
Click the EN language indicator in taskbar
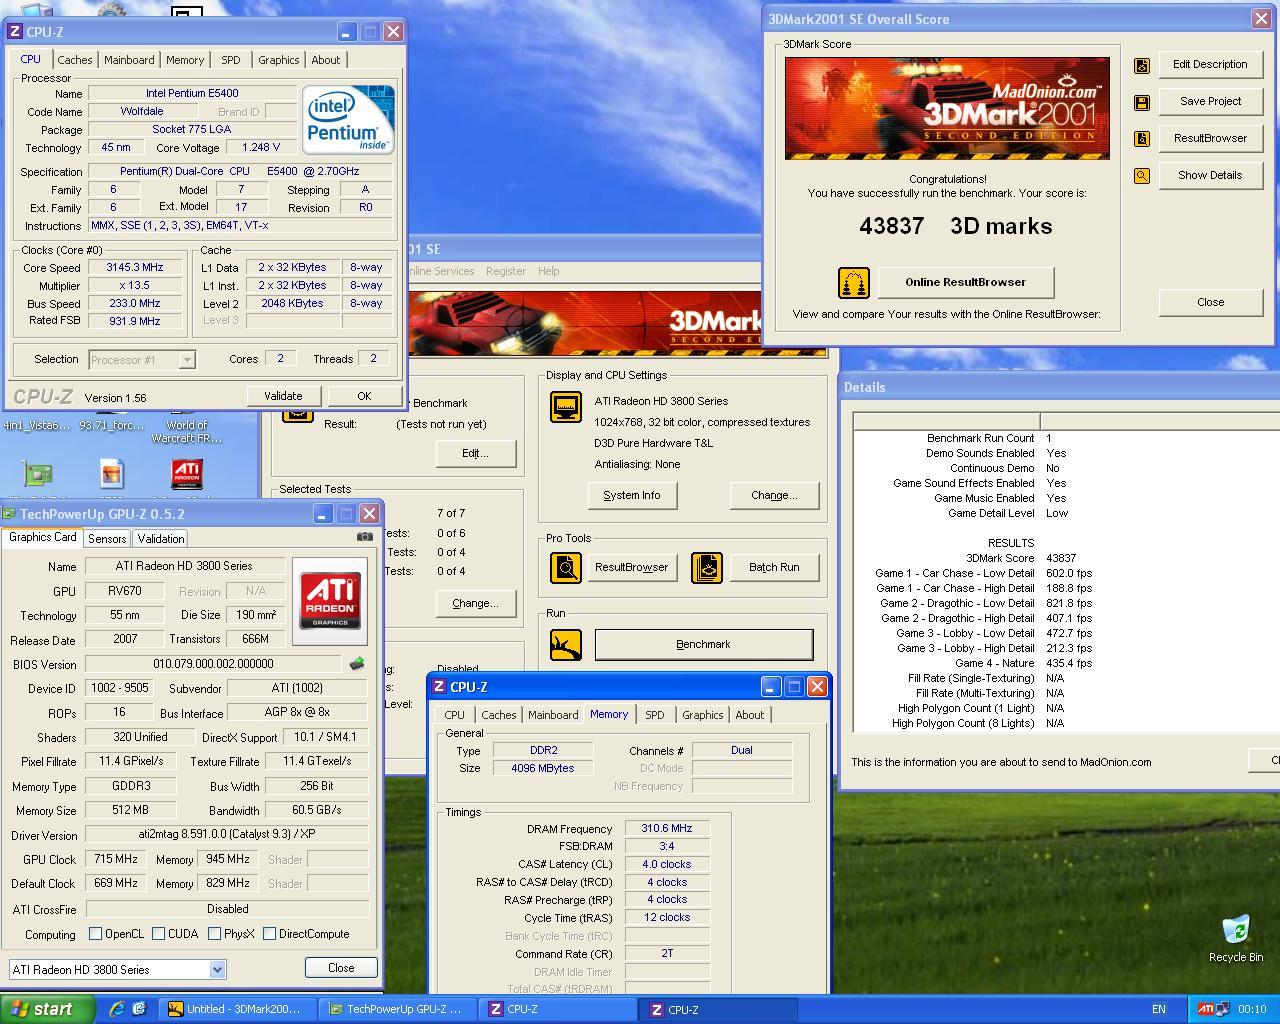pos(1158,1009)
